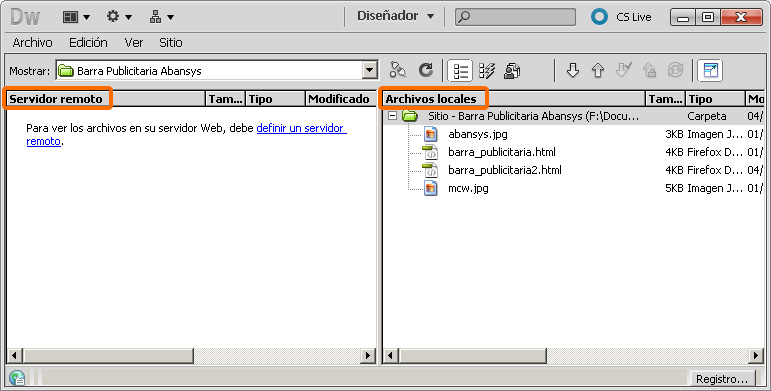
Task: Click the abansys.jpg image file icon
Action: [431, 134]
